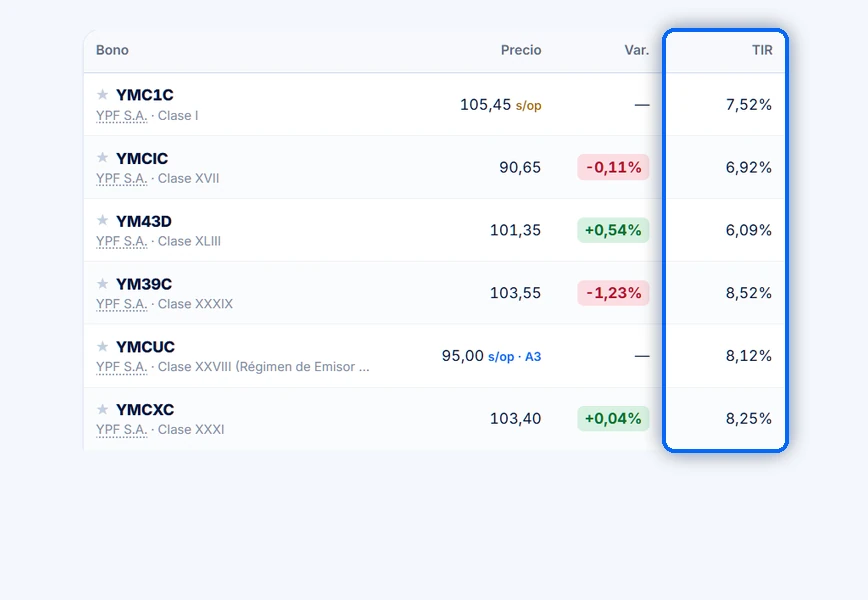This screenshot has width=868, height=600.
Task: Star the YMCUC bond as favorite
Action: pos(102,346)
